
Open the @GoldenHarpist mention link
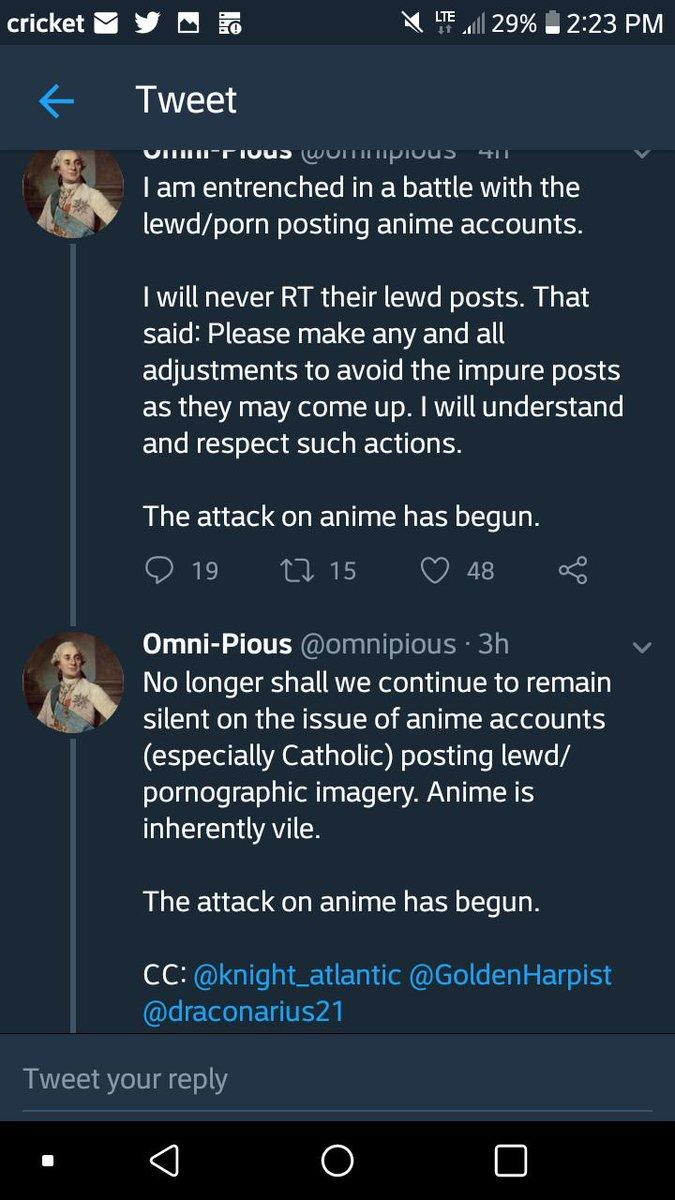[x=510, y=973]
